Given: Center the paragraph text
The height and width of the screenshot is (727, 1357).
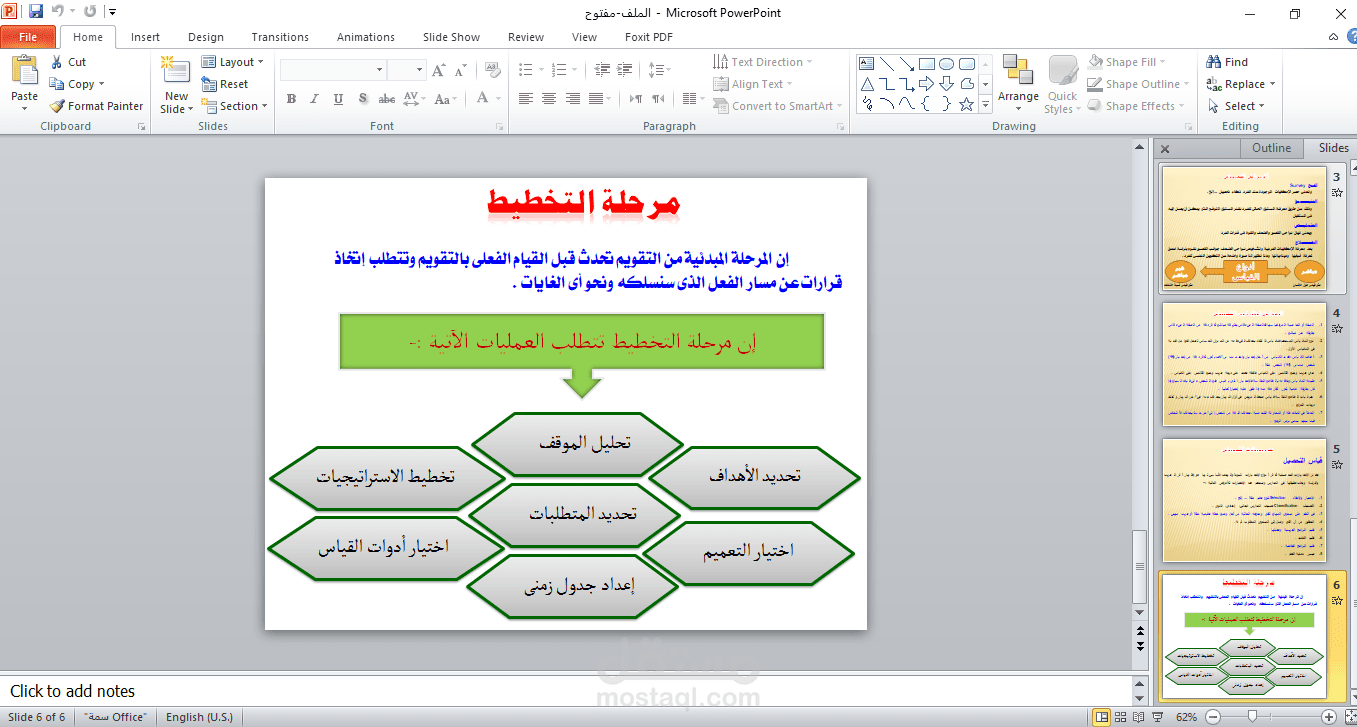Looking at the screenshot, I should (x=549, y=98).
